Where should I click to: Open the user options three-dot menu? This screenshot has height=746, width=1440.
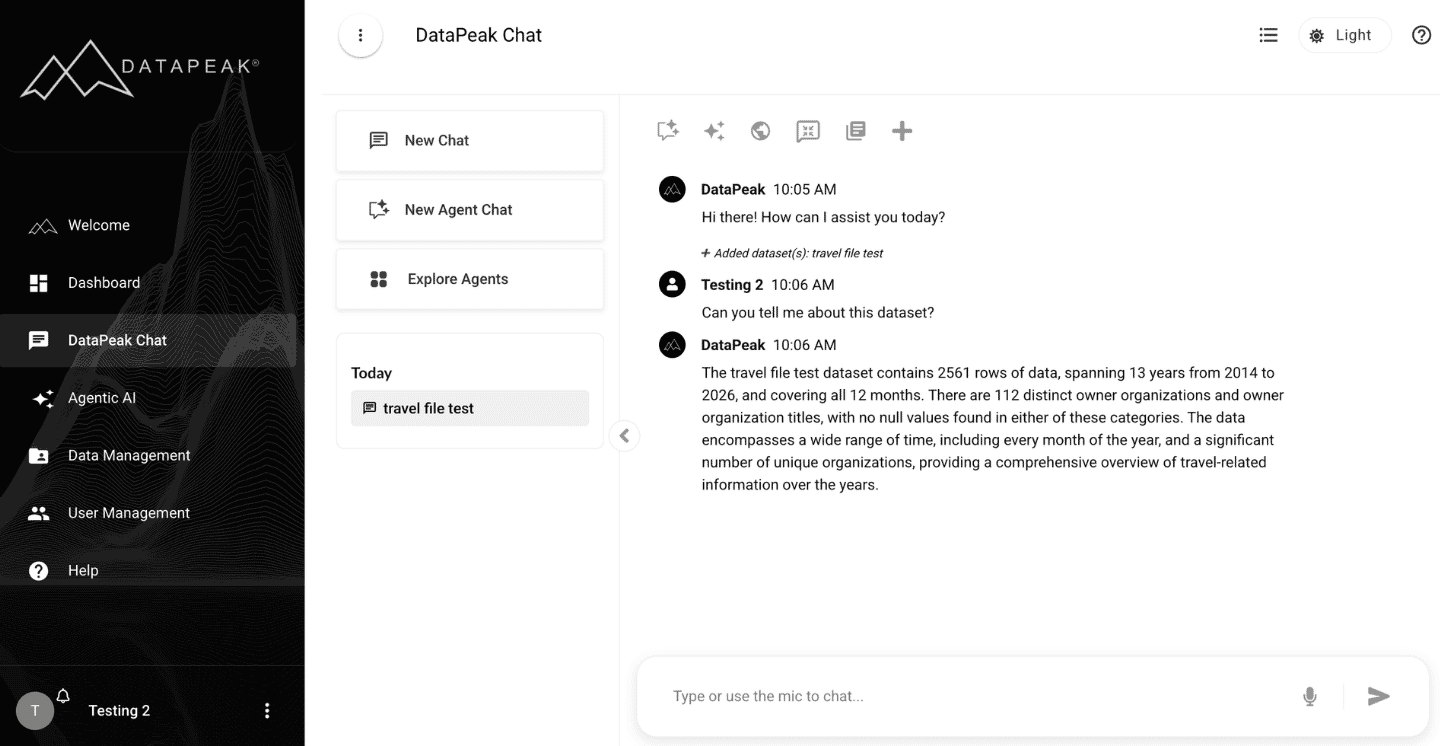coord(267,711)
